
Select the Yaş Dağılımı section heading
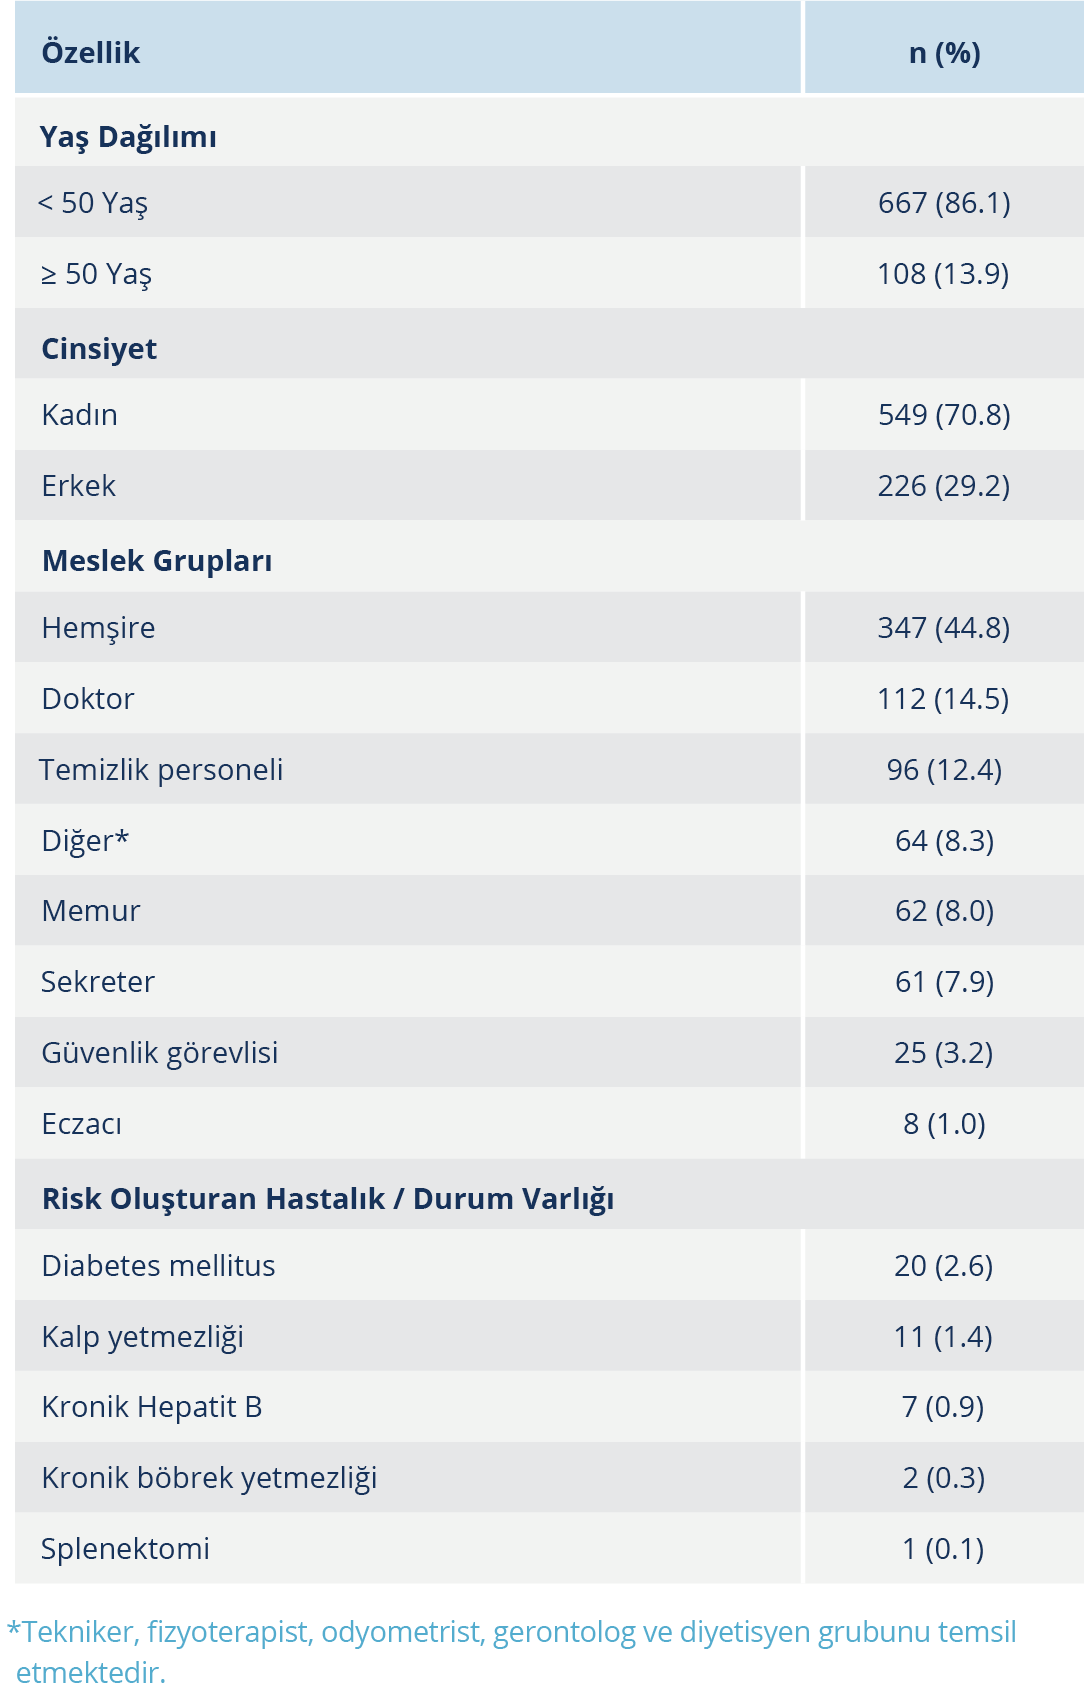(128, 137)
